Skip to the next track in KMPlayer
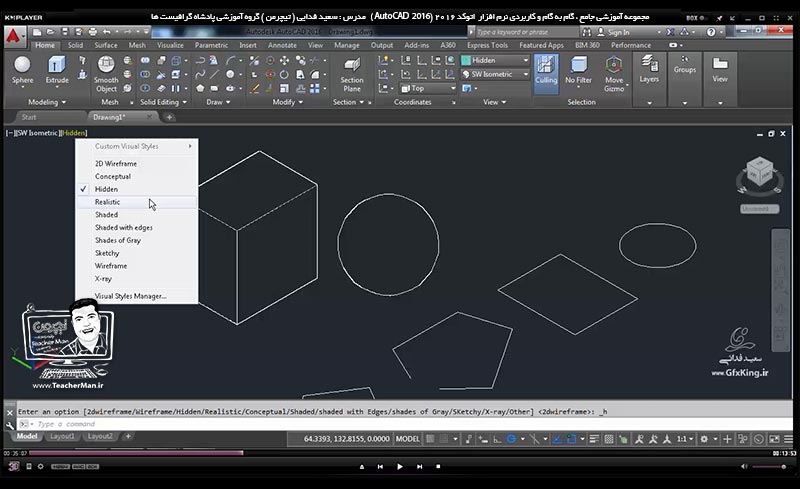800x489 pixels. 419,467
